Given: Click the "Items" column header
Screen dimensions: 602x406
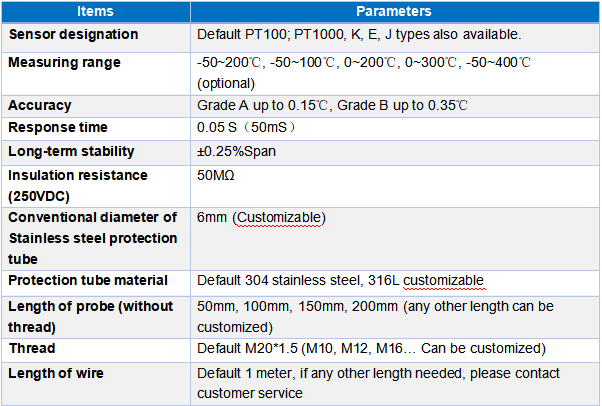Looking at the screenshot, I should tap(96, 12).
